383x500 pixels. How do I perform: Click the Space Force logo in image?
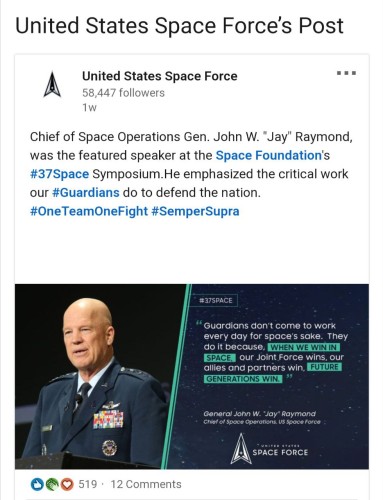(269, 449)
